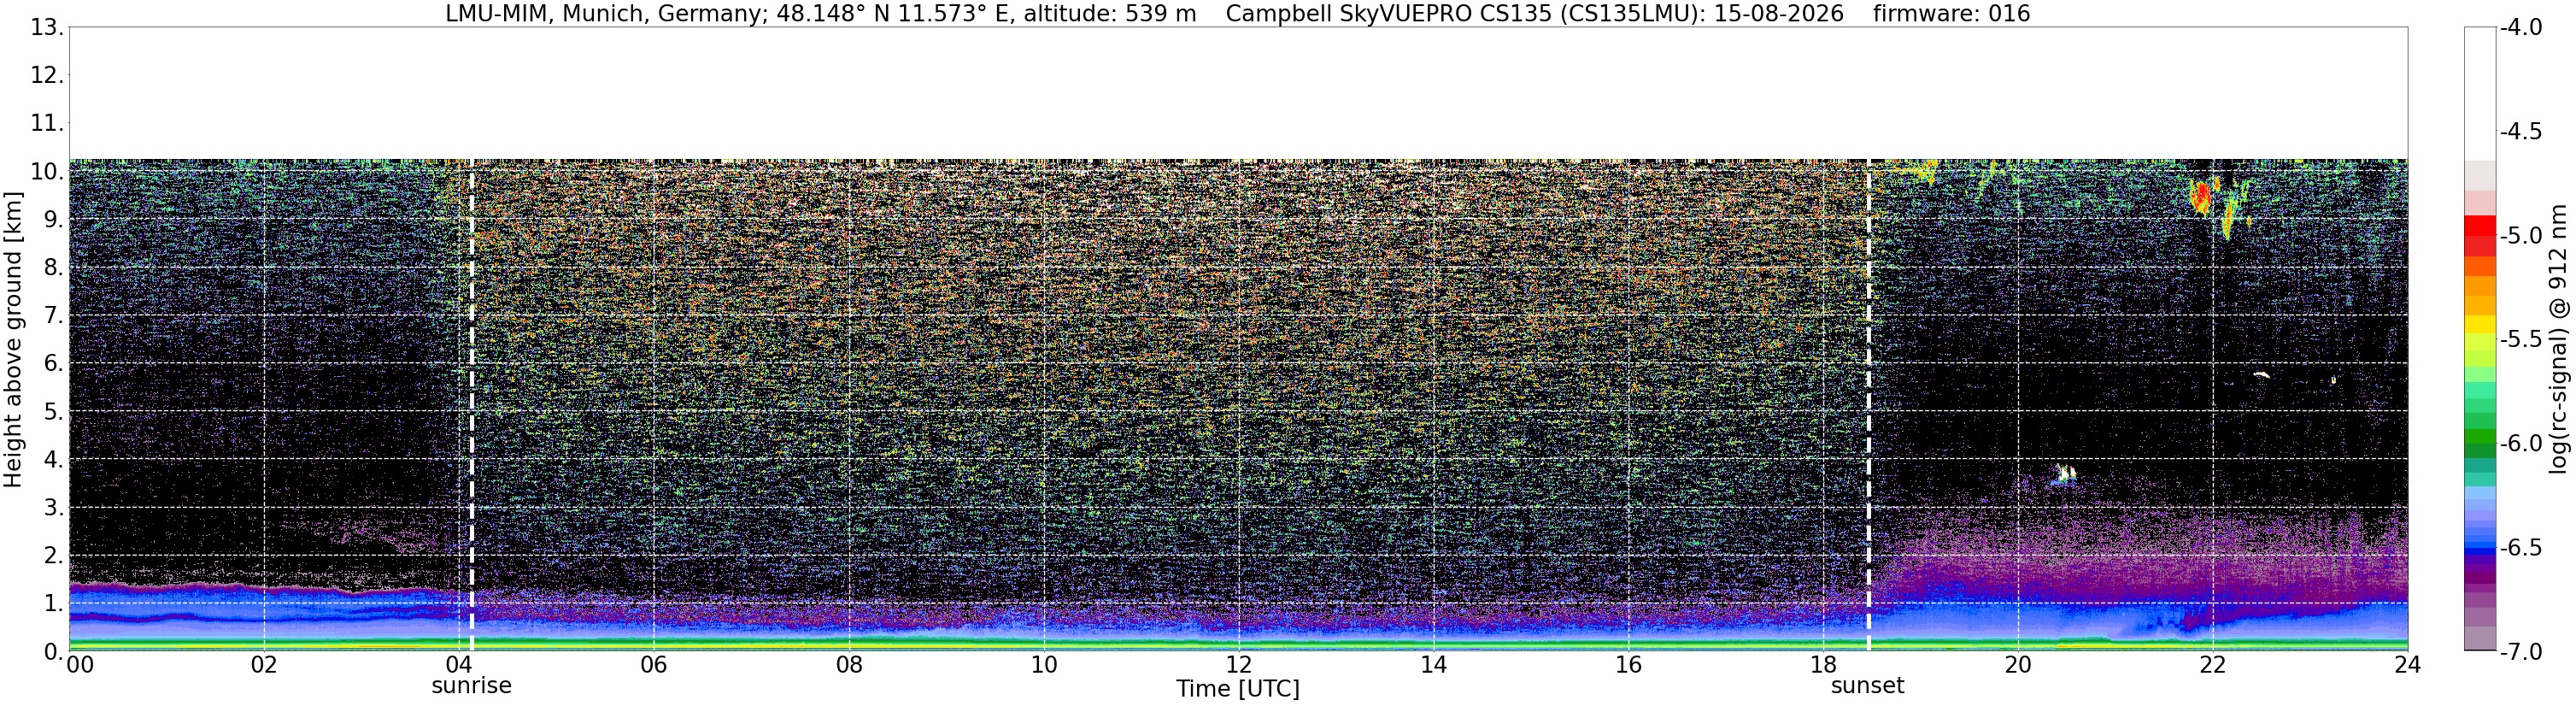Click the red cloud echo near 22 UTC
2576x706 pixels.
click(2201, 197)
